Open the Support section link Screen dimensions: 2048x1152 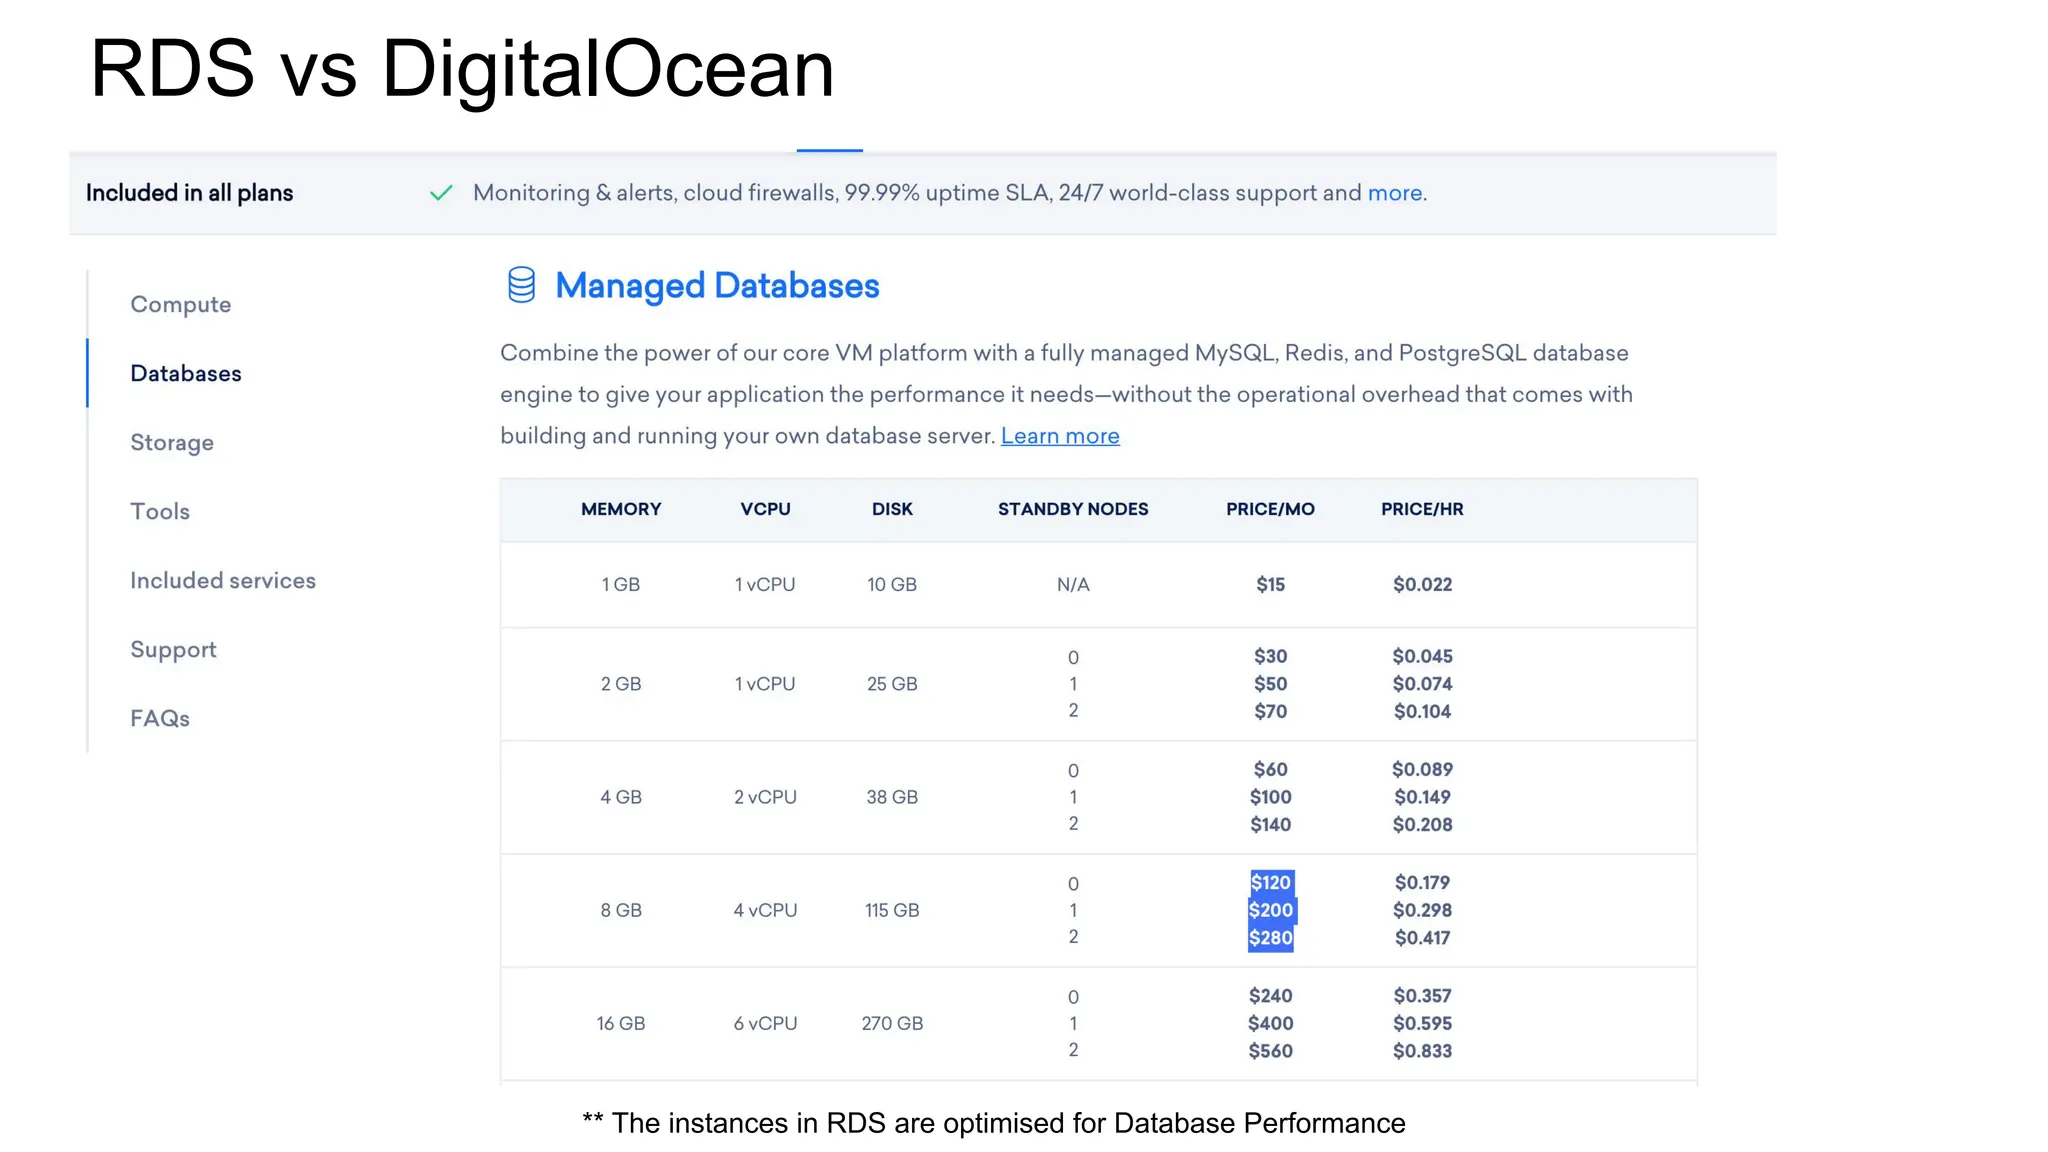coord(173,649)
